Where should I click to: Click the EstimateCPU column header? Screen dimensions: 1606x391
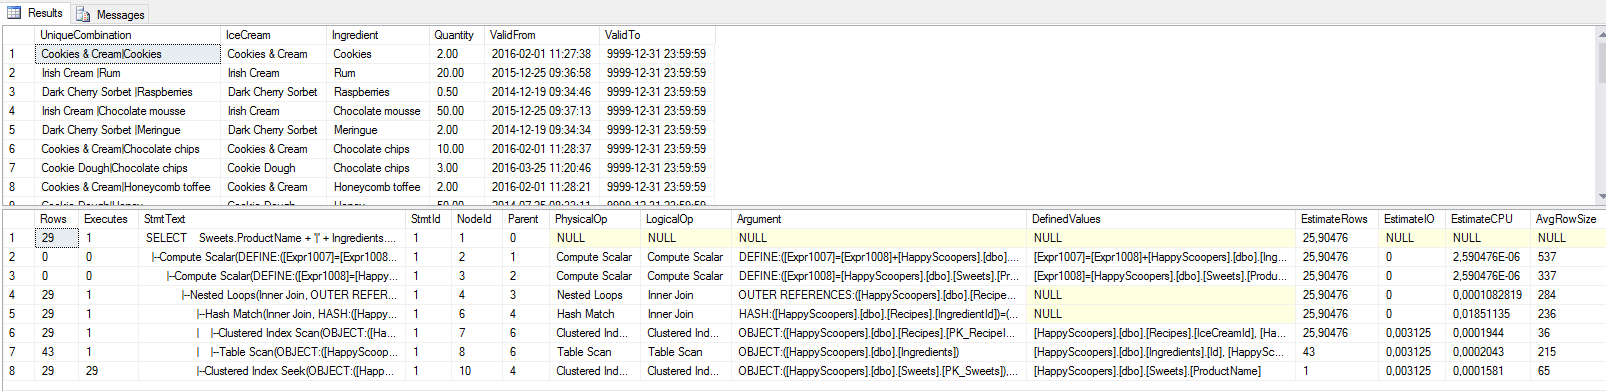pos(1488,219)
